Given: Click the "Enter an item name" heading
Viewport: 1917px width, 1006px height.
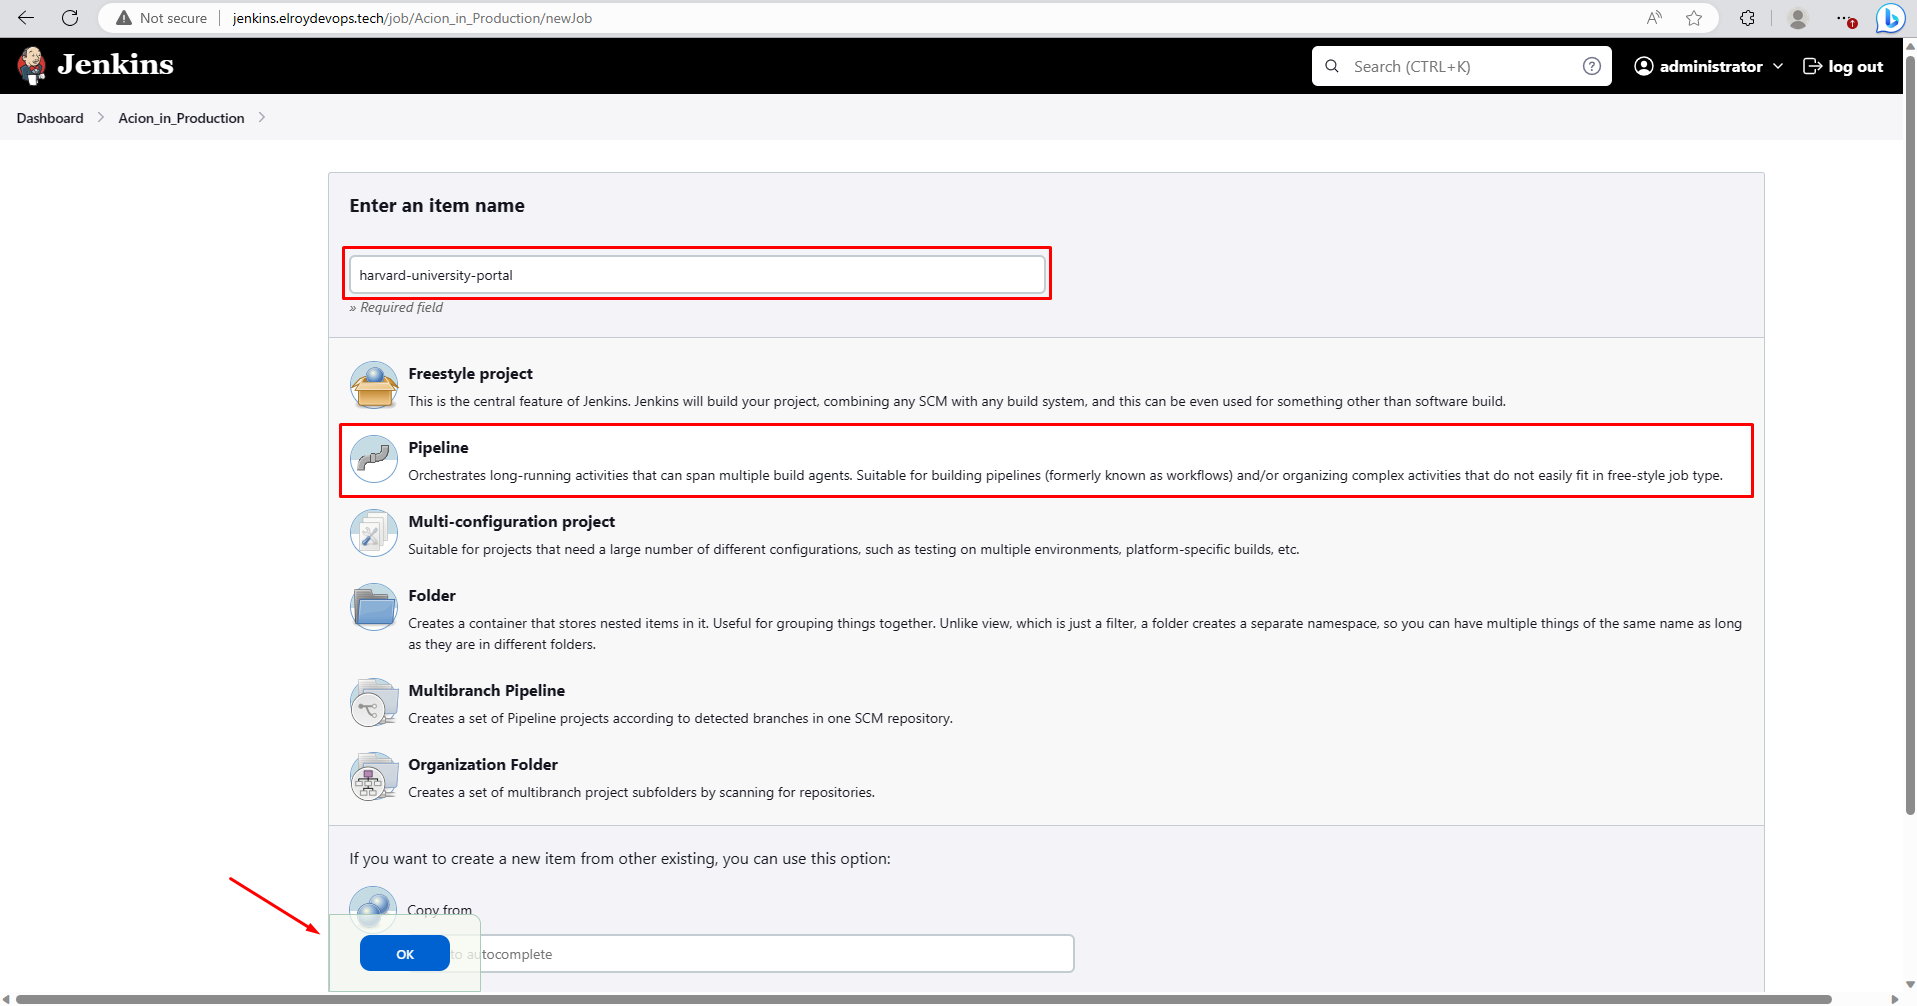Looking at the screenshot, I should (437, 206).
